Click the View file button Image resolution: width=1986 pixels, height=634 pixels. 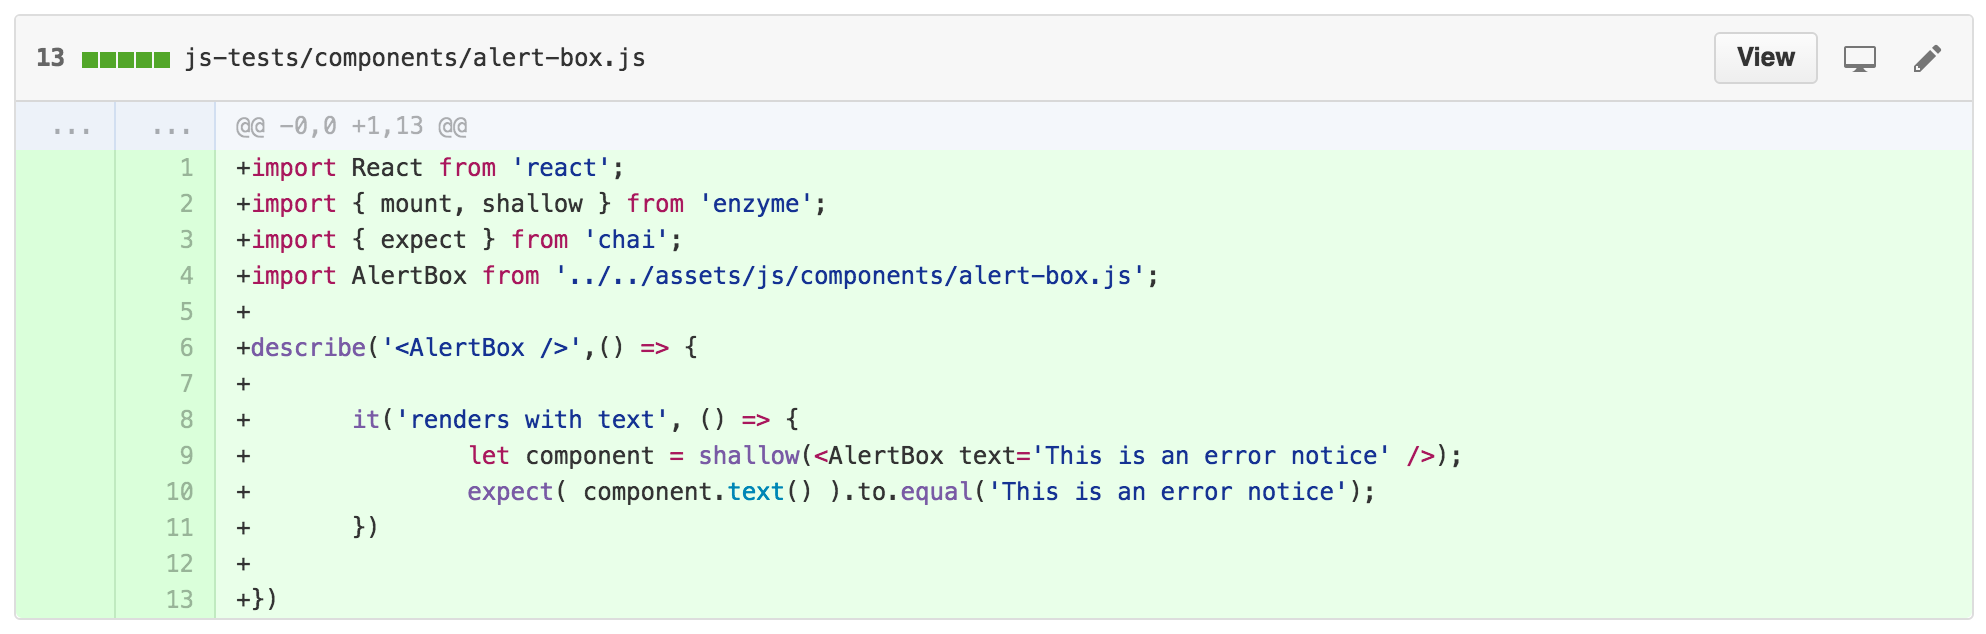pyautogui.click(x=1765, y=58)
